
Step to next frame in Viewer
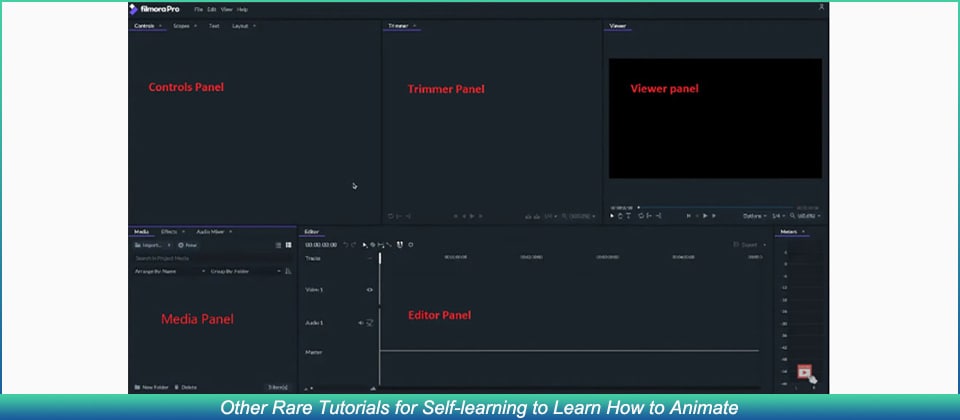[x=714, y=216]
